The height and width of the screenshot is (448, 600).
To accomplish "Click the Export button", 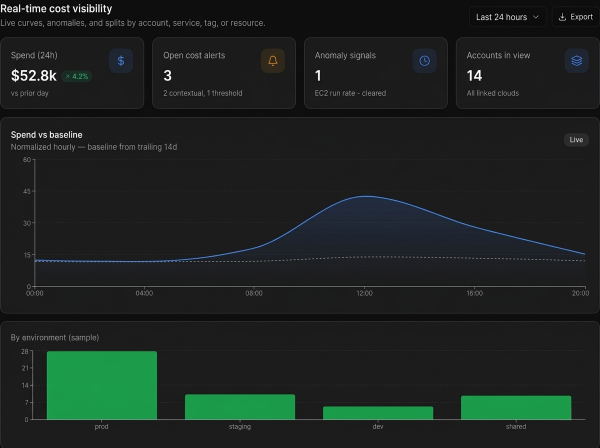I will [574, 16].
